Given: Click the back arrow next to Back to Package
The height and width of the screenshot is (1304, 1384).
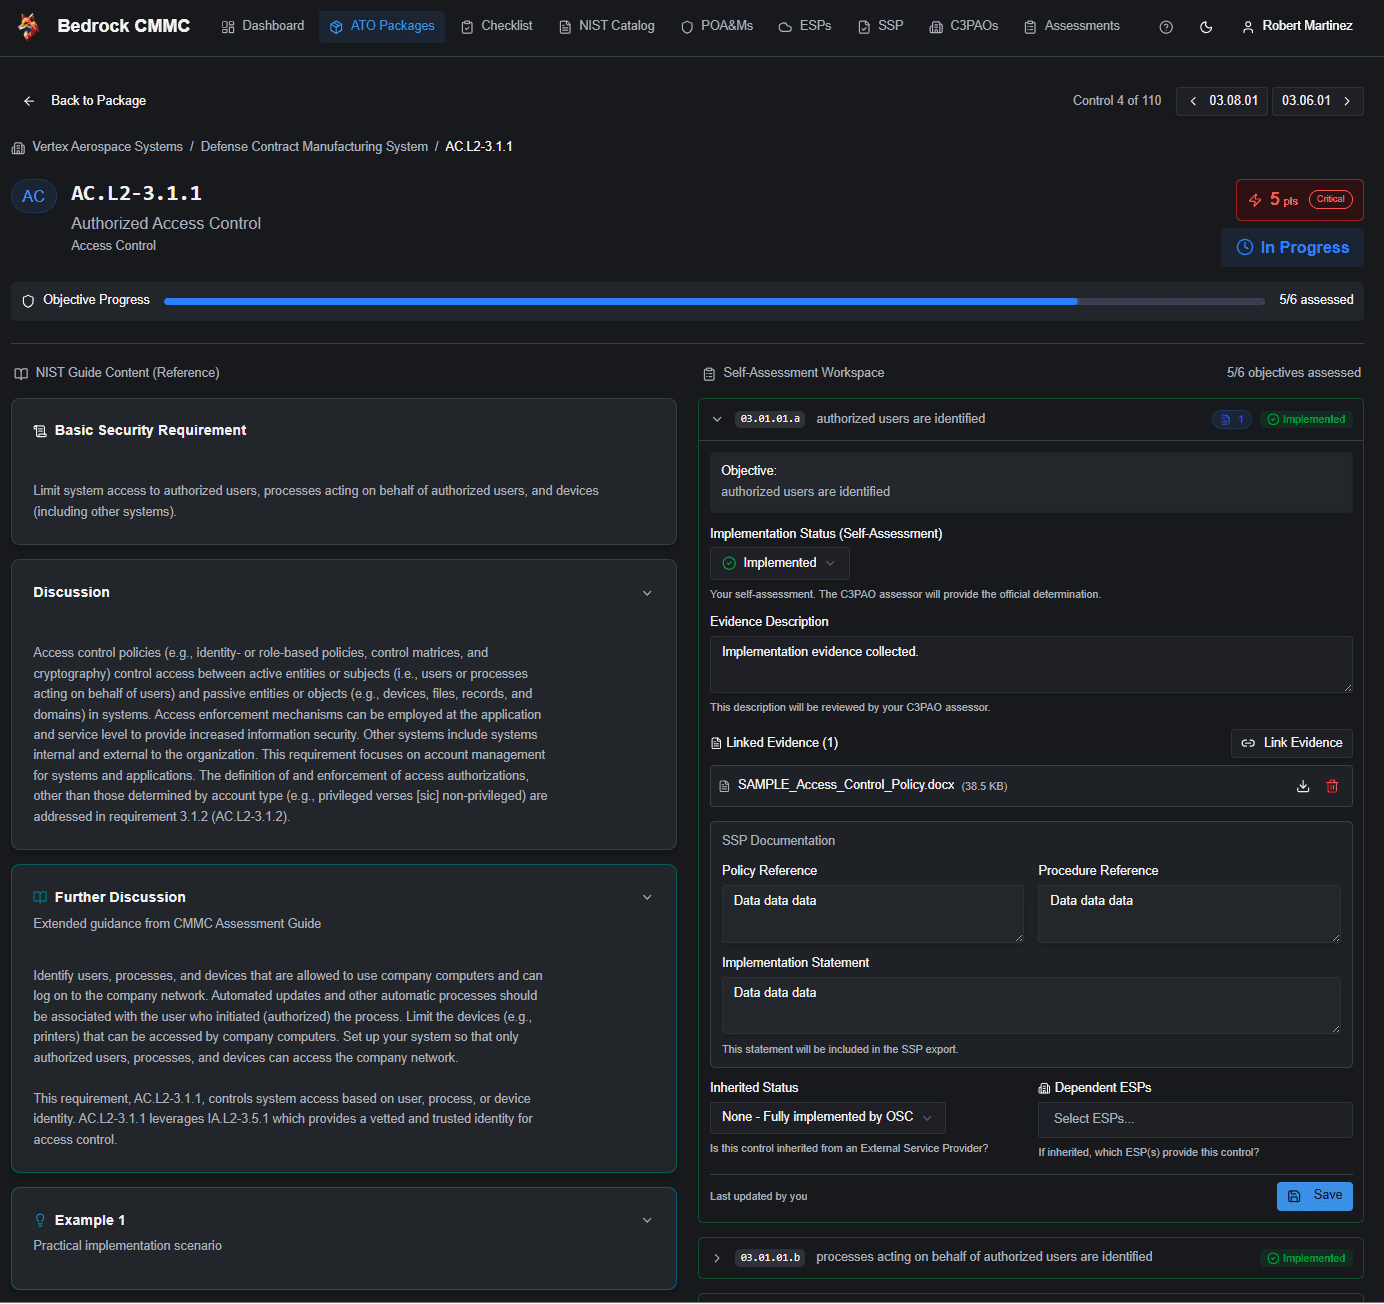Looking at the screenshot, I should click(28, 100).
